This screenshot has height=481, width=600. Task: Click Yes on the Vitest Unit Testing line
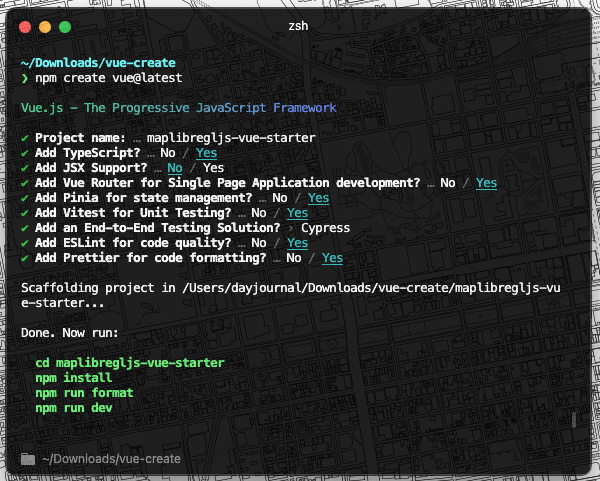point(297,213)
